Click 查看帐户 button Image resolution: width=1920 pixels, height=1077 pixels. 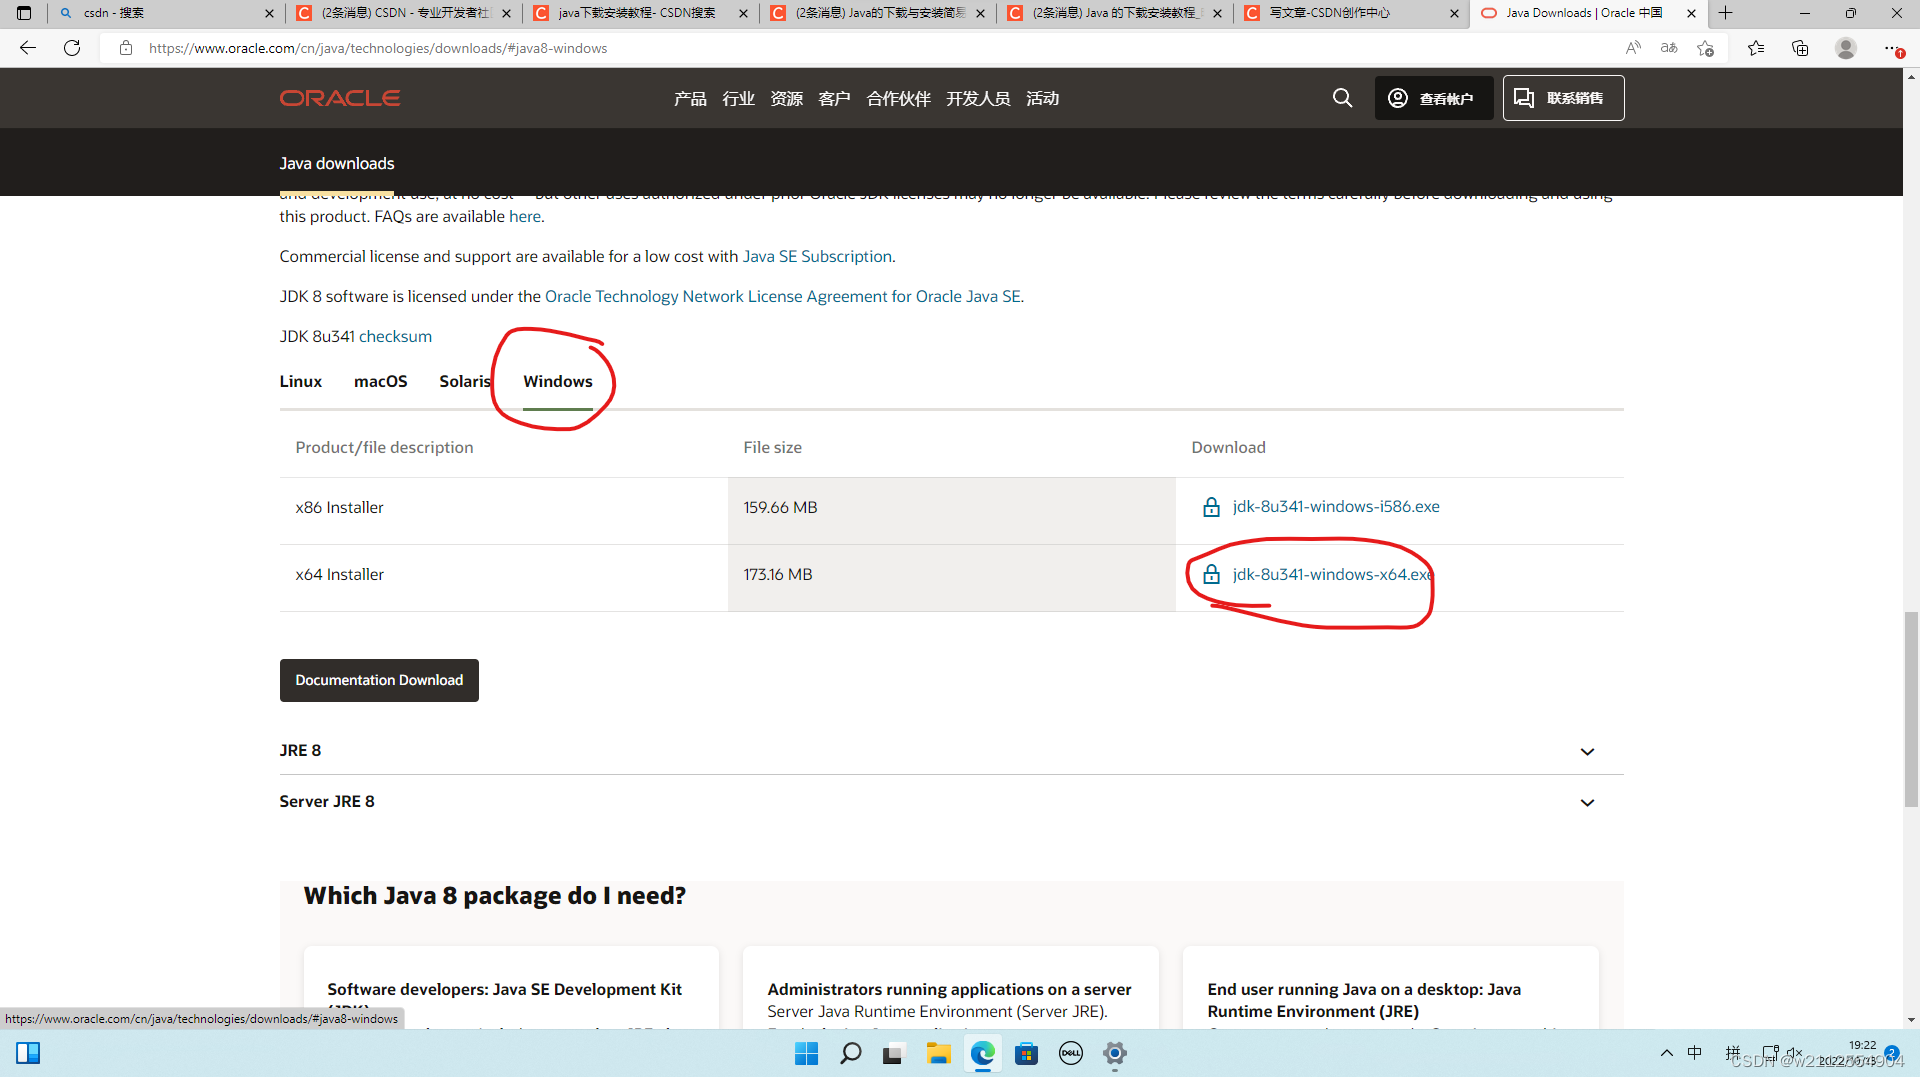point(1434,98)
